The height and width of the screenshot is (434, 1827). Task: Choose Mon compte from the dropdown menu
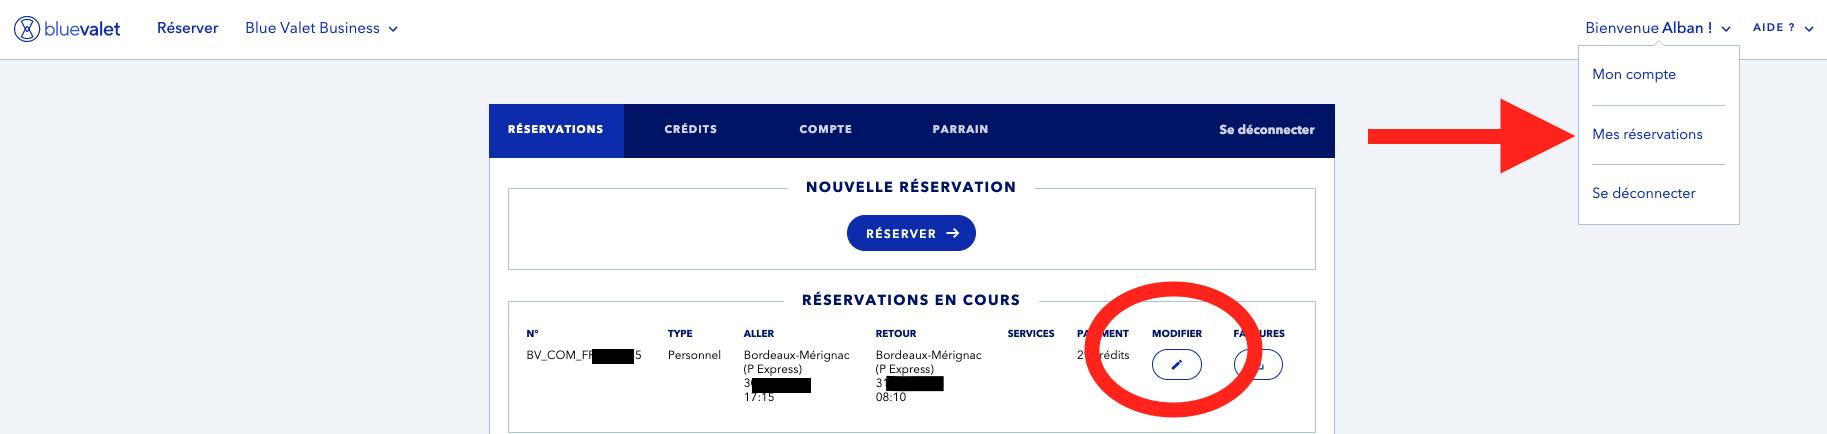click(1634, 74)
